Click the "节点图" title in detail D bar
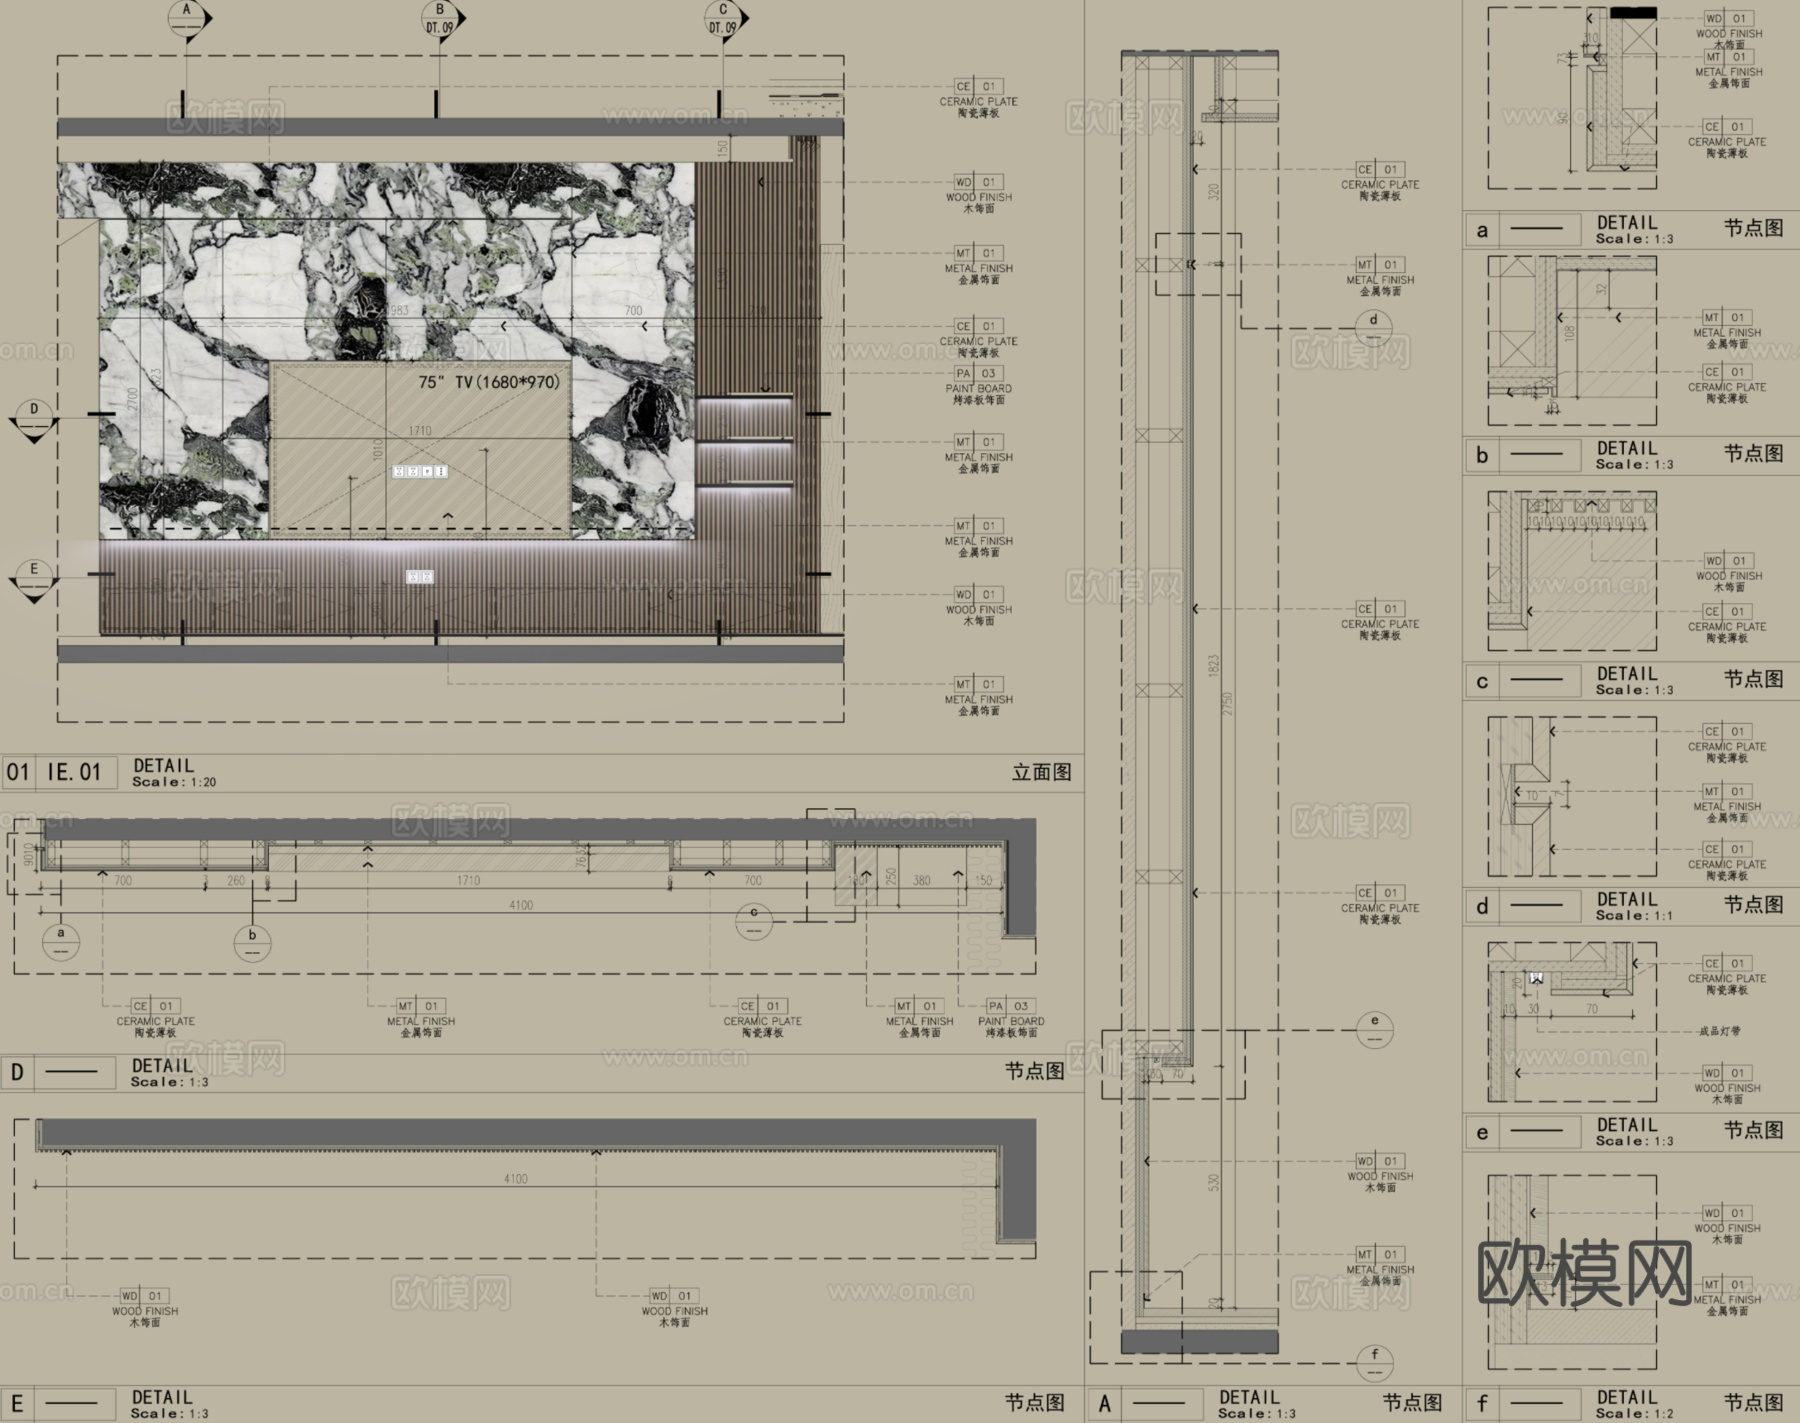 [x=1035, y=1071]
